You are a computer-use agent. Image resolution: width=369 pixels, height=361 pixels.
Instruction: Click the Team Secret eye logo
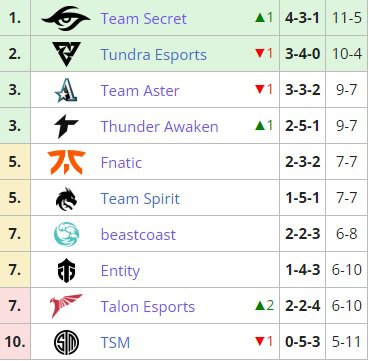pyautogui.click(x=66, y=18)
